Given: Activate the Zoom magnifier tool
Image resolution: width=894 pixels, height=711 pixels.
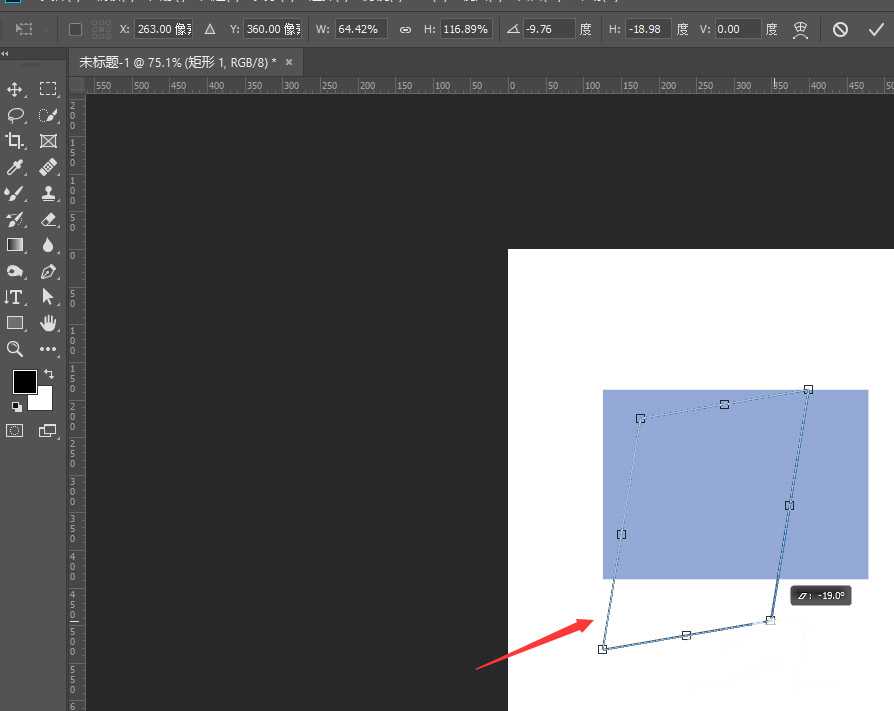Looking at the screenshot, I should tap(15, 349).
